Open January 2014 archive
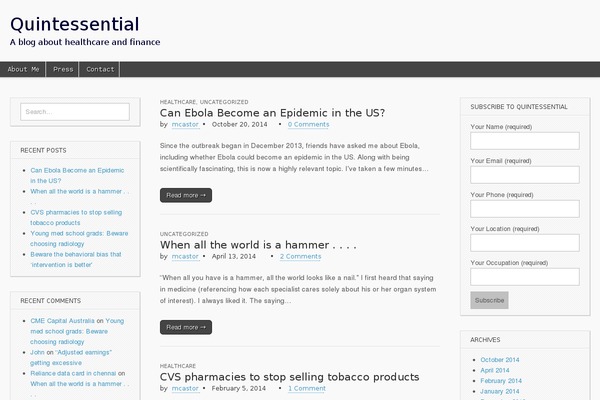Screen dimensions: 600x400 500,391
